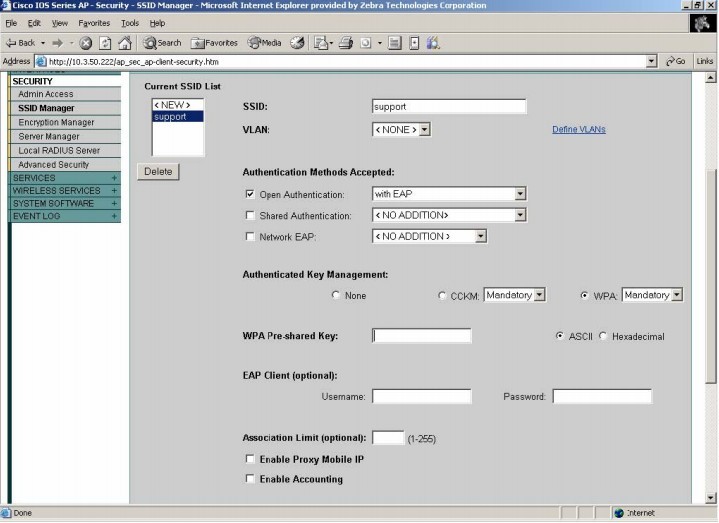Check Enable Proxy Mobile IP
Viewport: 719px width, 523px height.
click(250, 459)
